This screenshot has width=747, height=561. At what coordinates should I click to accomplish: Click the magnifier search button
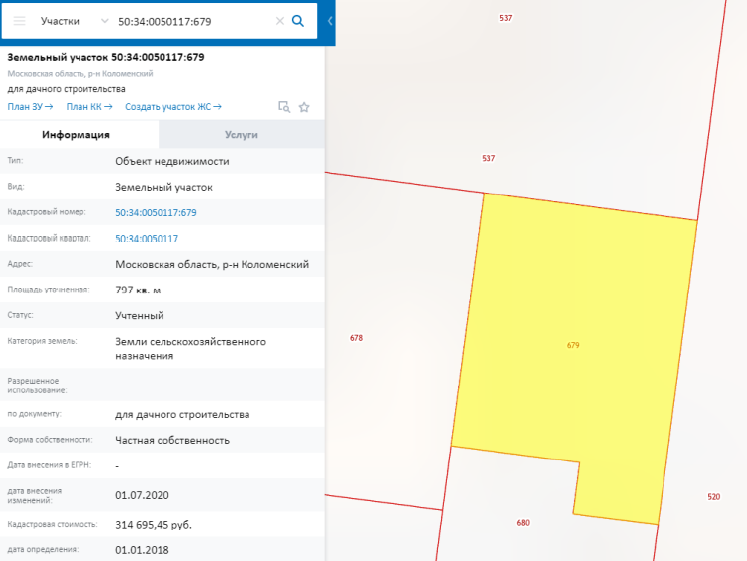297,21
